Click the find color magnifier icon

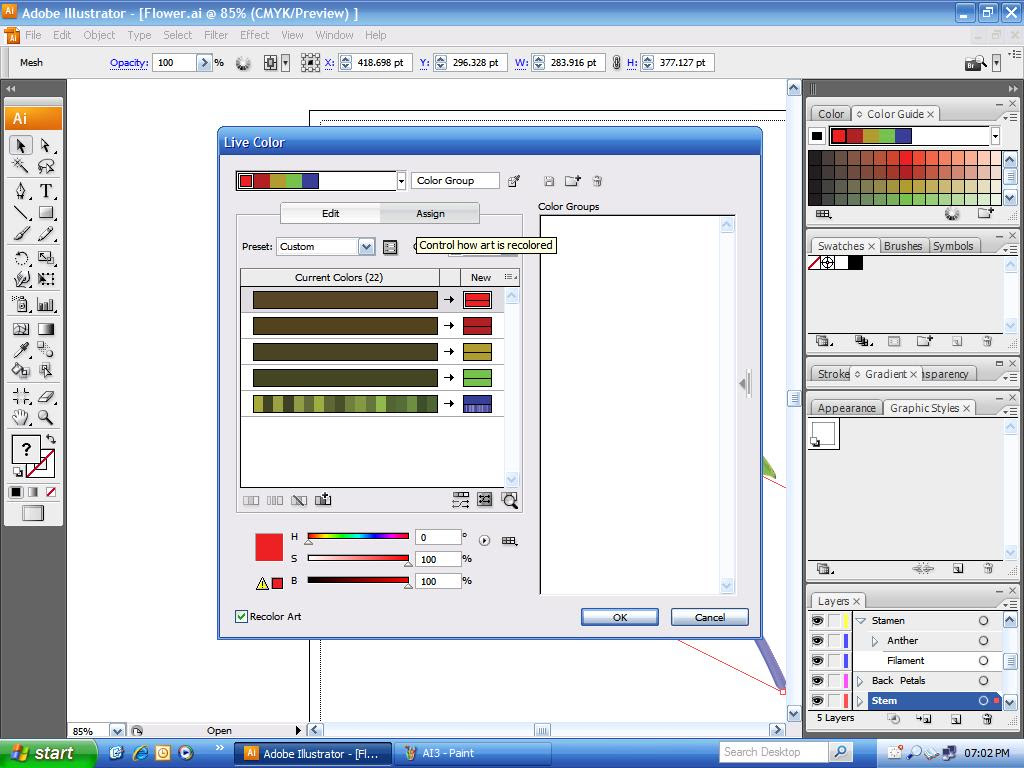509,500
